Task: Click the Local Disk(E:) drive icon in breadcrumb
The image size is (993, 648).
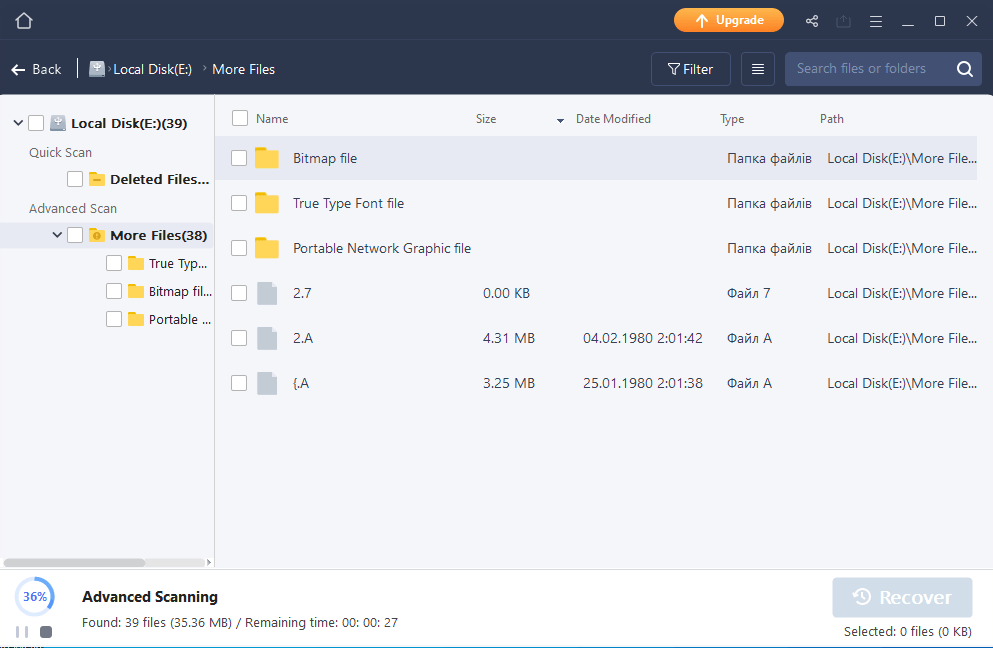Action: [x=97, y=69]
